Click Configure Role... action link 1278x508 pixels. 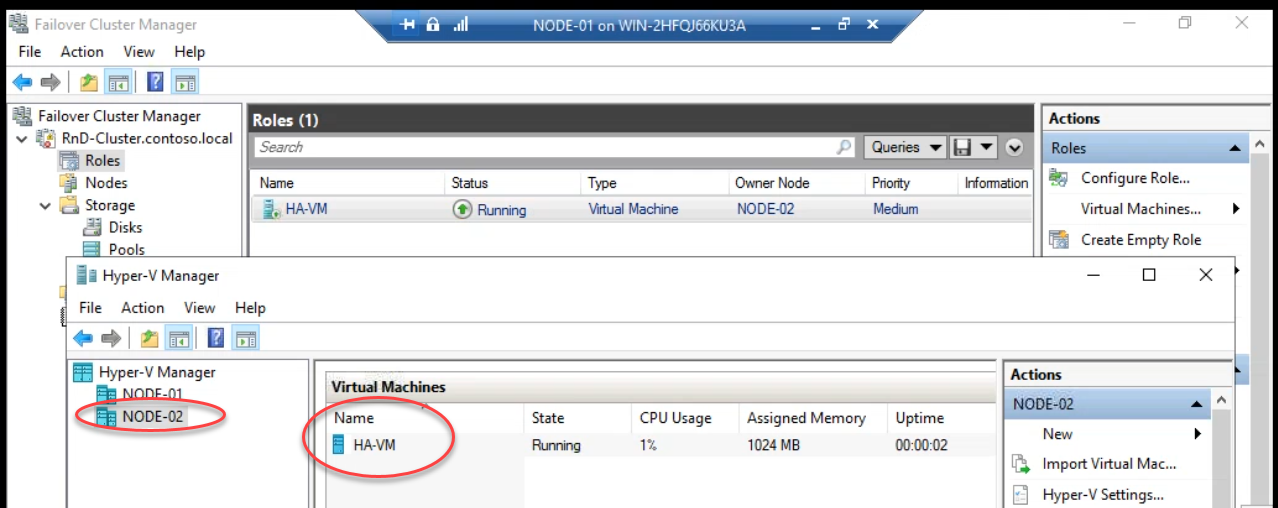1135,178
